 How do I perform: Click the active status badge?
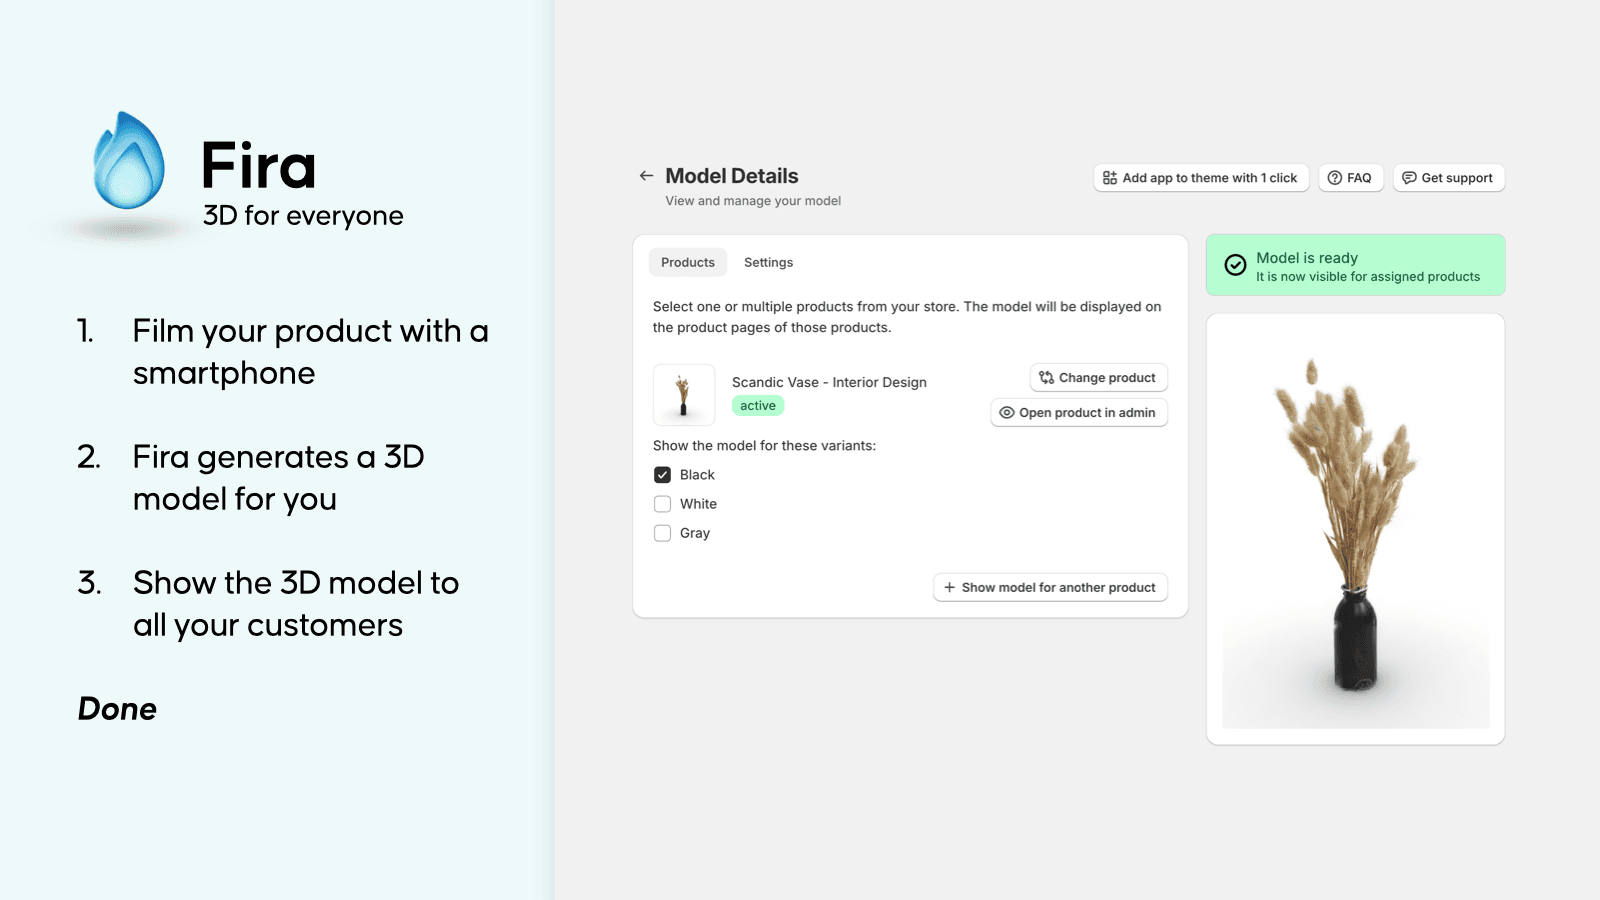point(758,405)
